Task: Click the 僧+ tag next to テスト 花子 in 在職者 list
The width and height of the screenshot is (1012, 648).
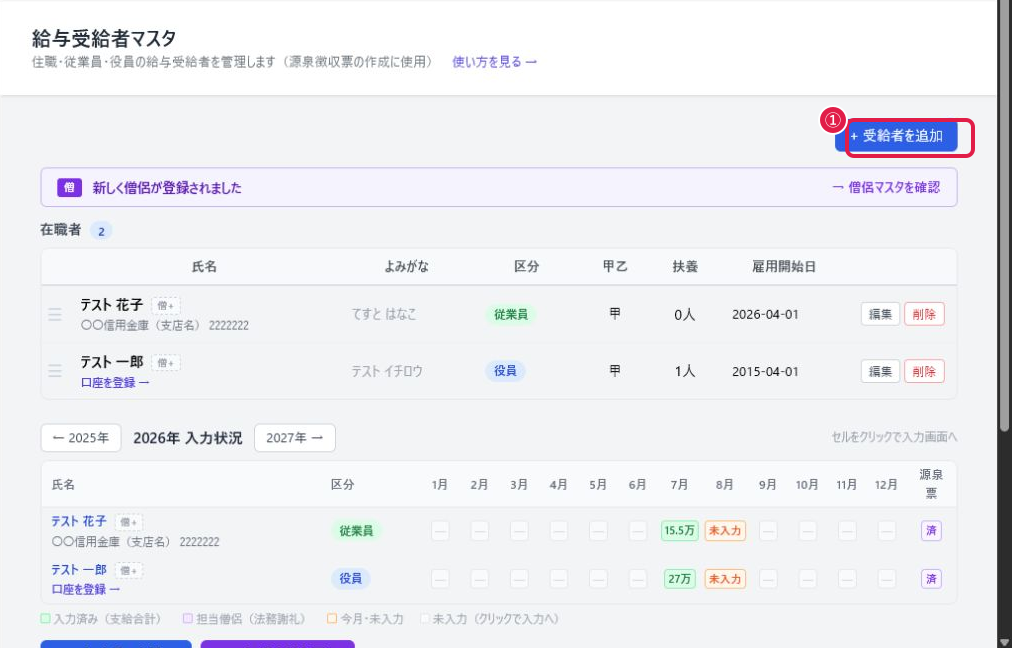Action: tap(166, 305)
